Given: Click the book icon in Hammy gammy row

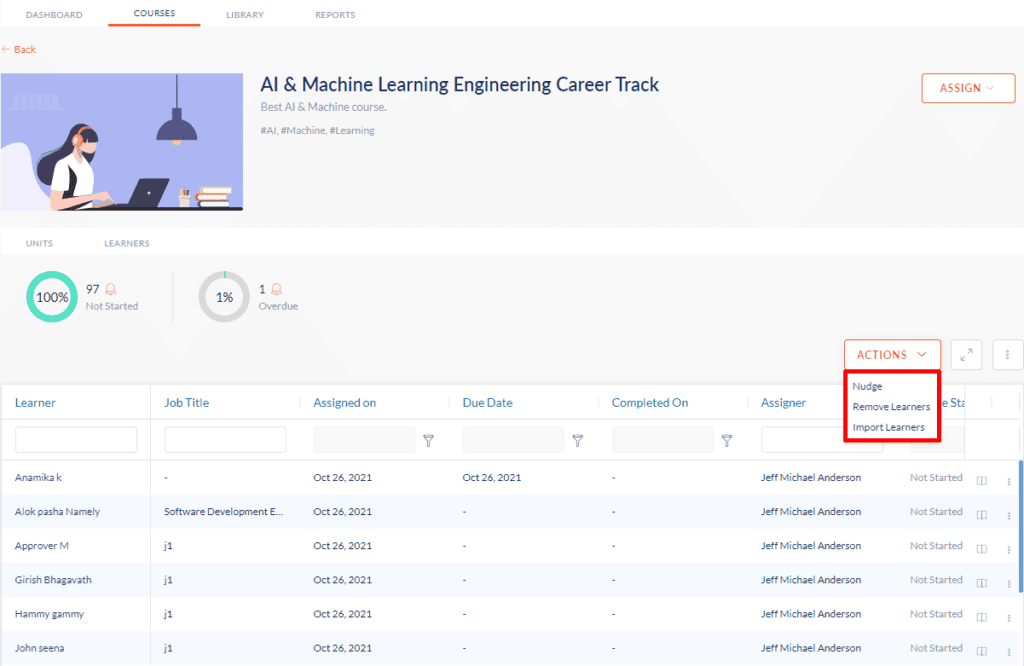Looking at the screenshot, I should [x=982, y=616].
